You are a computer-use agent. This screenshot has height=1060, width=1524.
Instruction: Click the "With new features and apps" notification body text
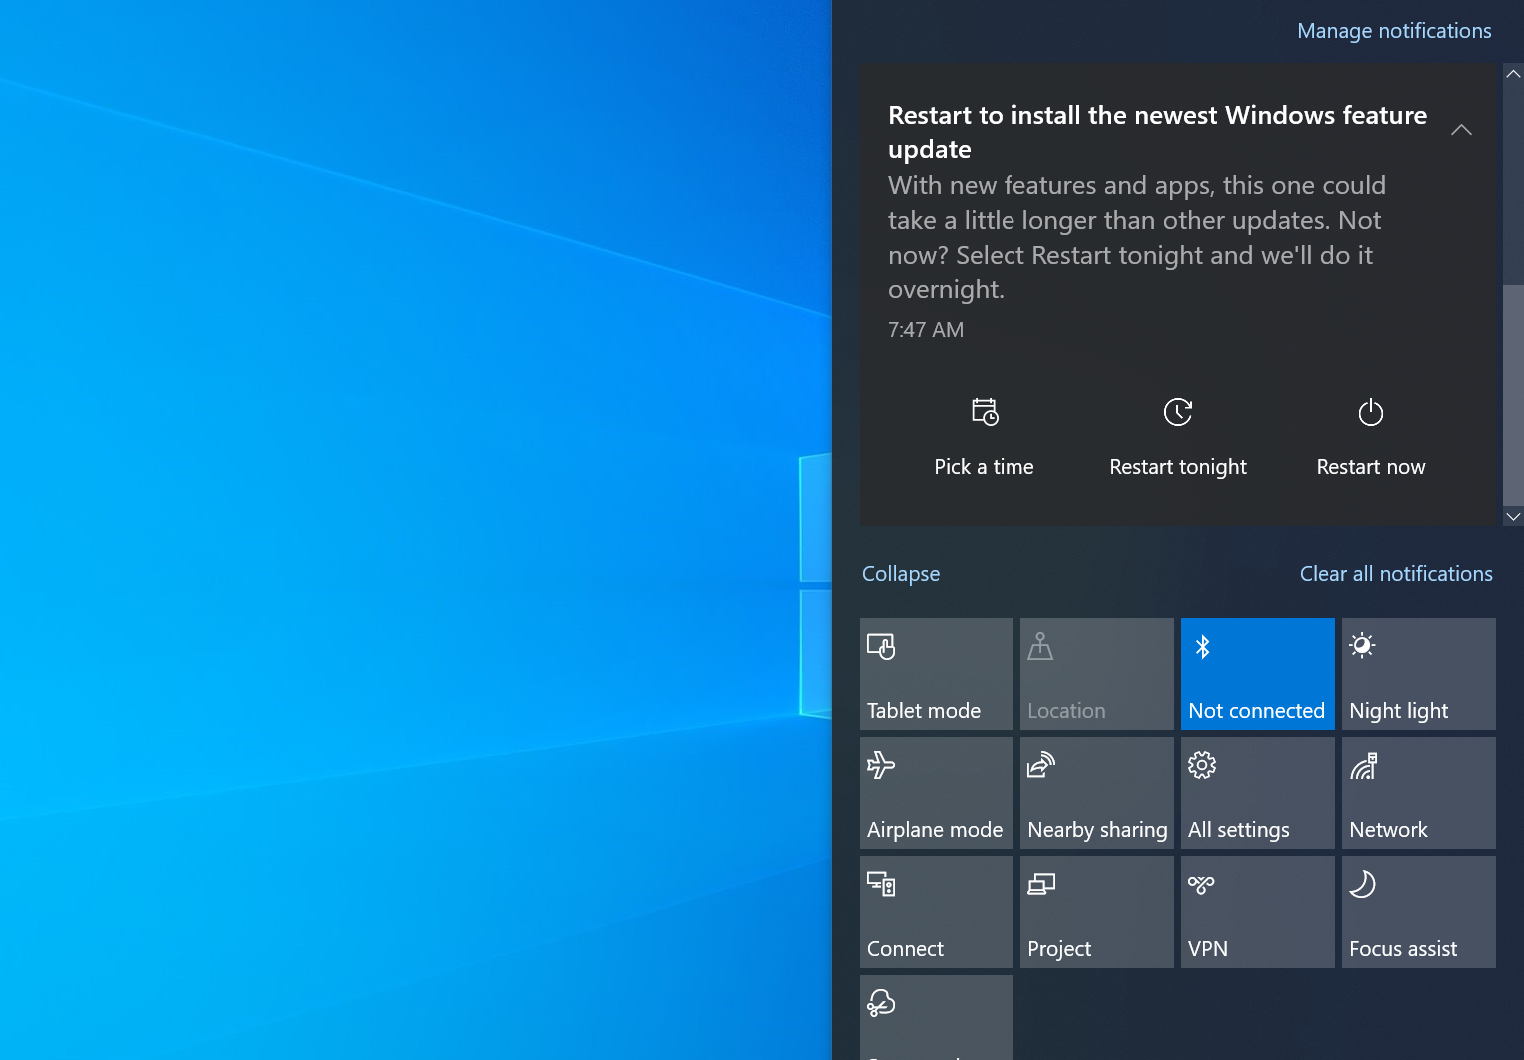point(1137,238)
